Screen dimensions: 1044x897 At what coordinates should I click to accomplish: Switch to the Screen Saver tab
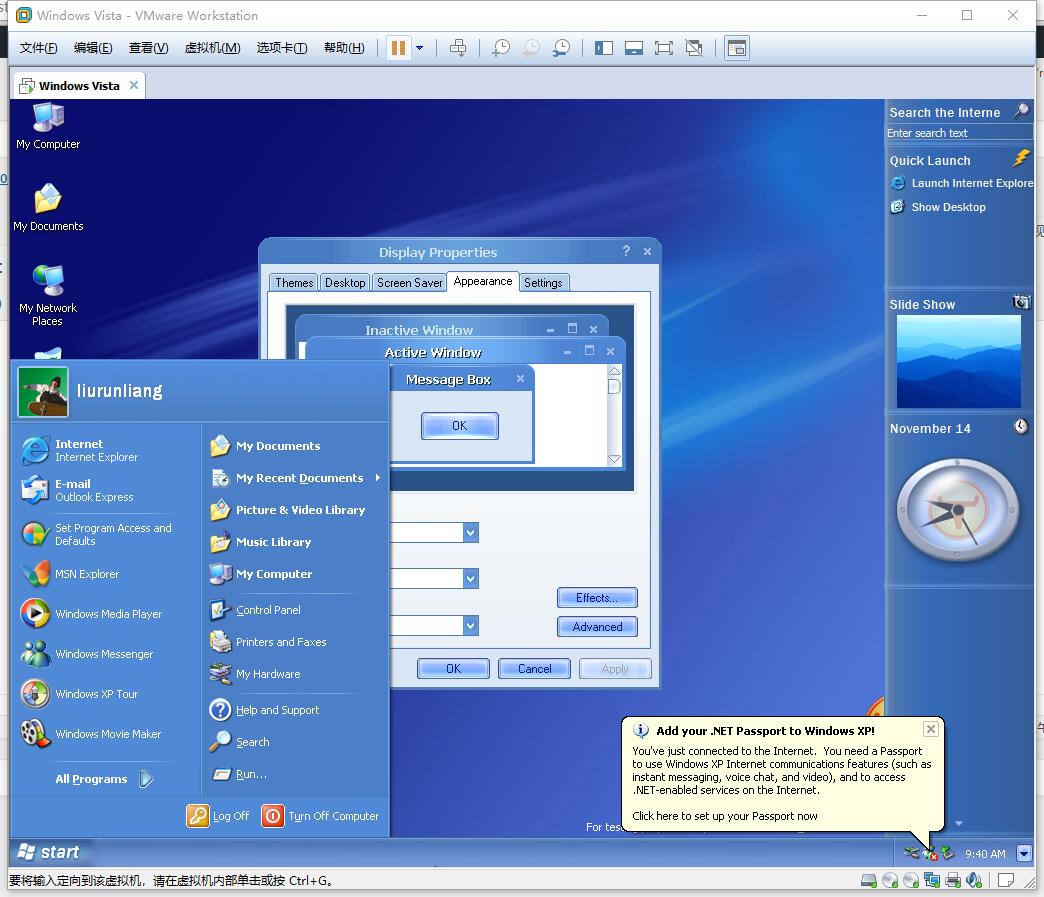[409, 283]
